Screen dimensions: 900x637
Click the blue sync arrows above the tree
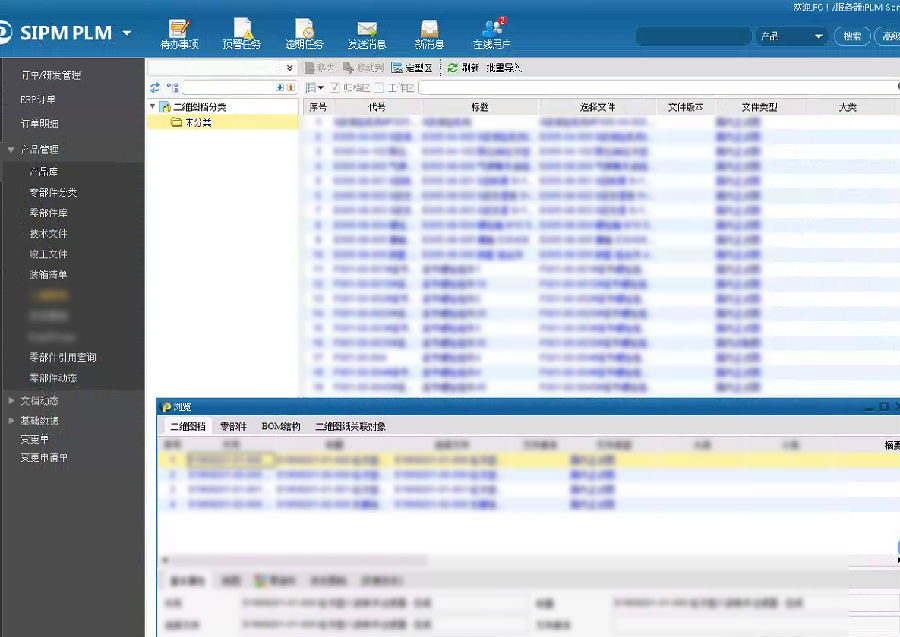click(155, 88)
